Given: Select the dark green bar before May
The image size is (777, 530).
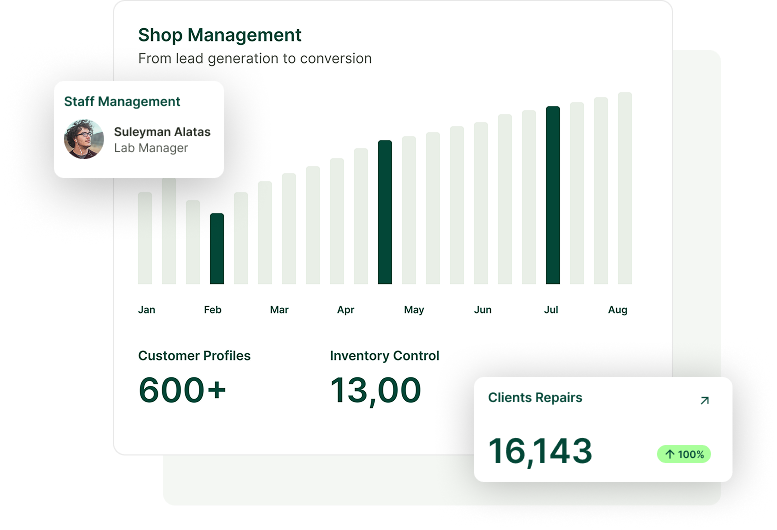Looking at the screenshot, I should coord(385,212).
